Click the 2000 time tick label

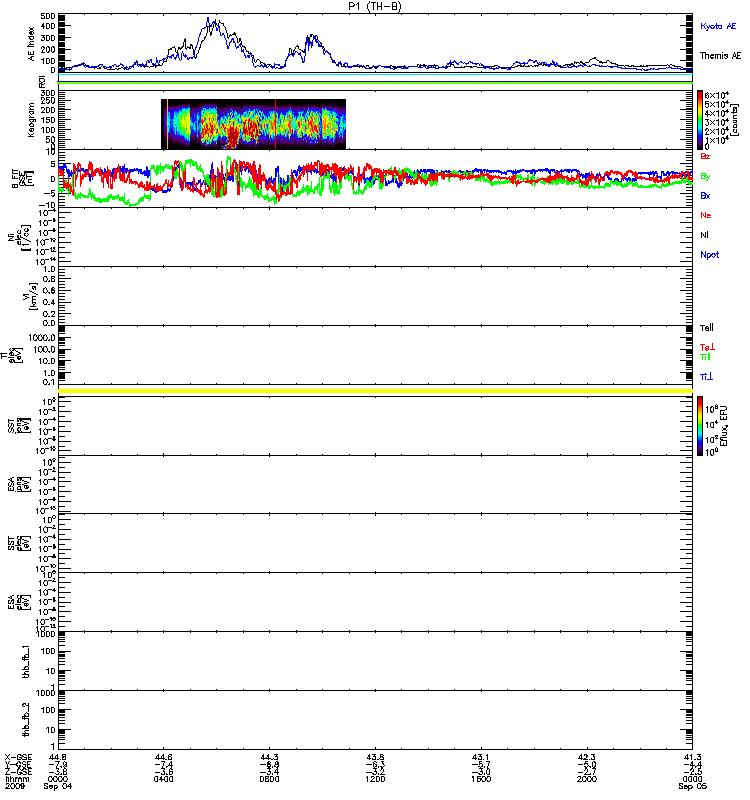click(x=587, y=779)
